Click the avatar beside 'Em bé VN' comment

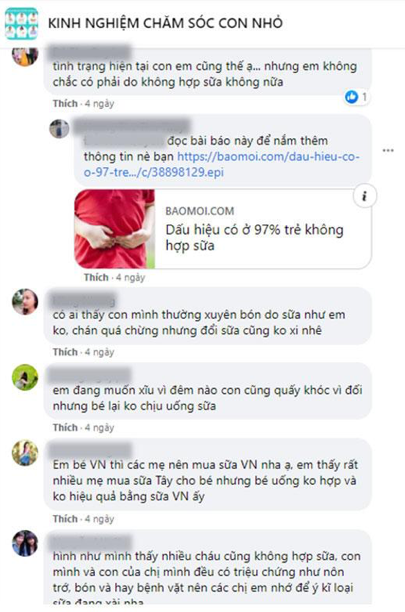pos(25,453)
